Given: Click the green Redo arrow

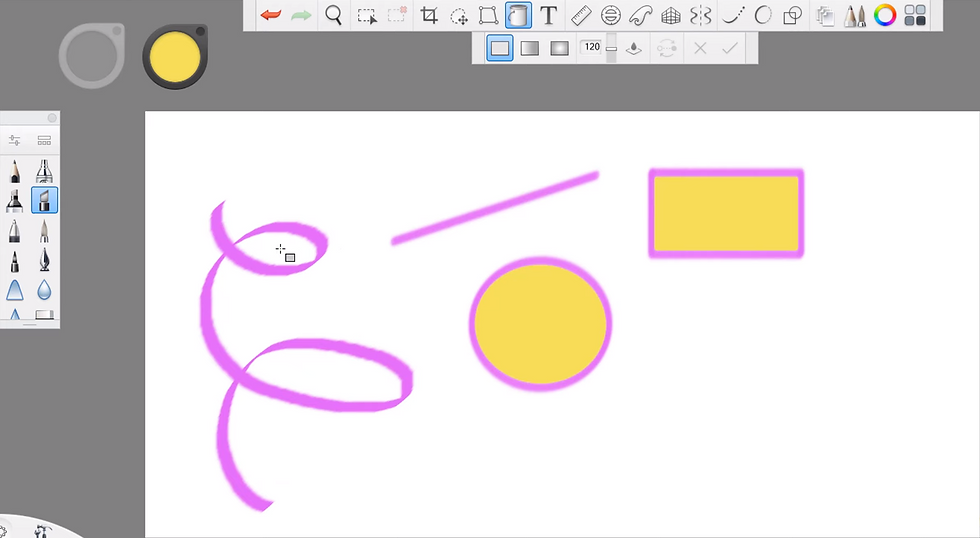Looking at the screenshot, I should (301, 15).
